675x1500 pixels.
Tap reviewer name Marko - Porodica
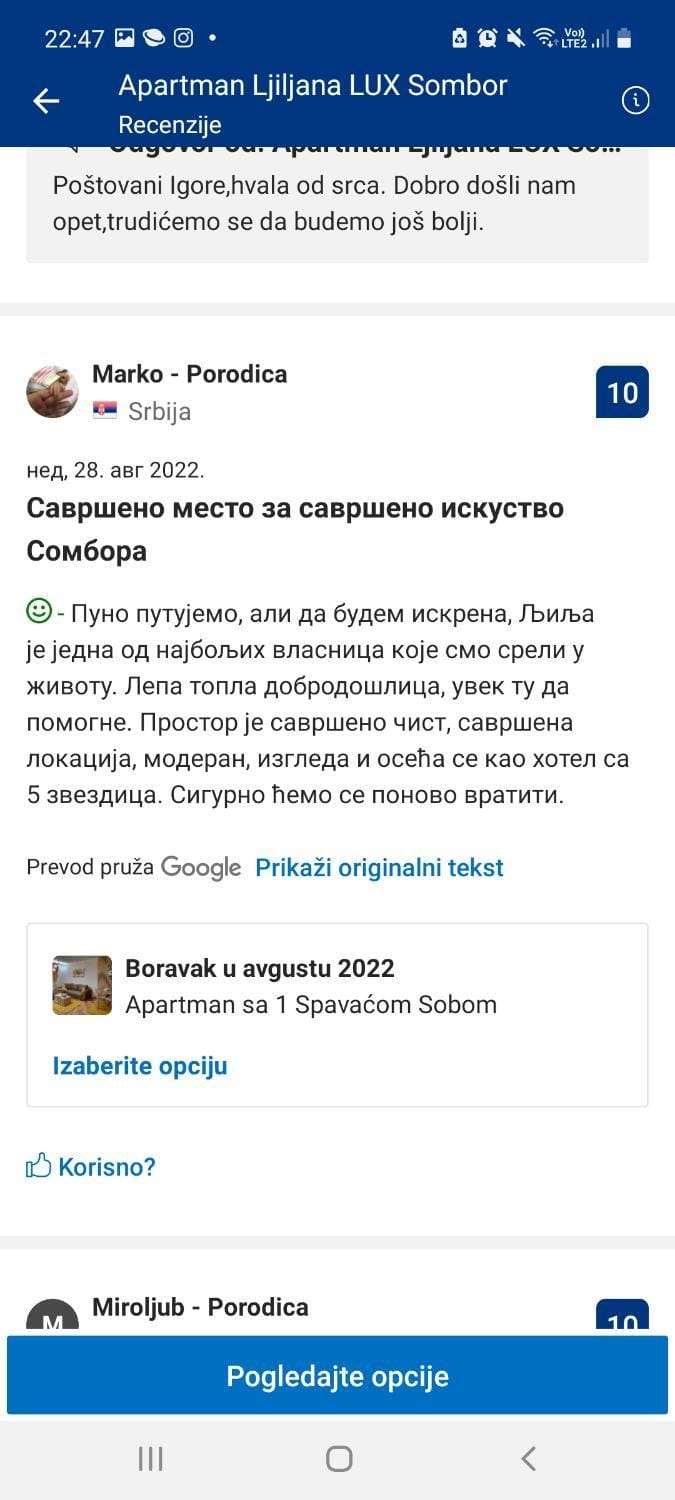click(x=189, y=374)
